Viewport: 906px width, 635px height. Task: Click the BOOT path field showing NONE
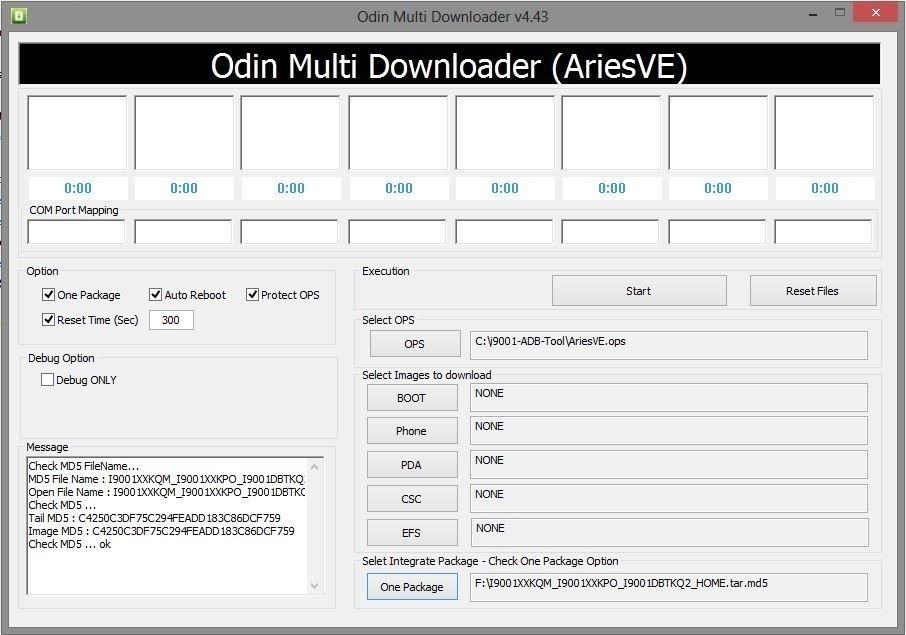(669, 398)
